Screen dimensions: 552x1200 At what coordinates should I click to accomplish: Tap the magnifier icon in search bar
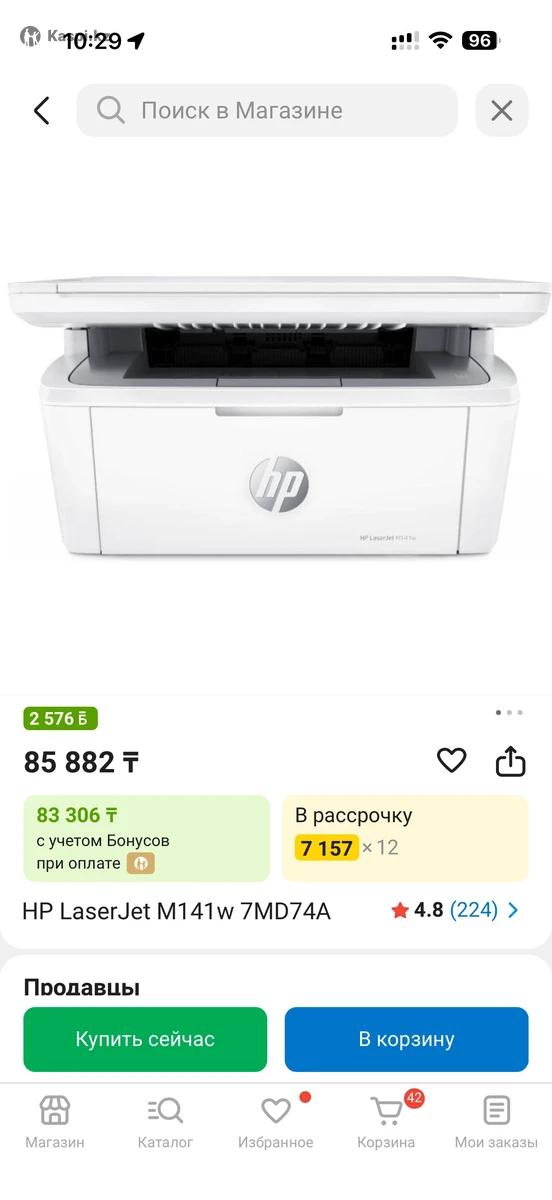click(x=111, y=110)
